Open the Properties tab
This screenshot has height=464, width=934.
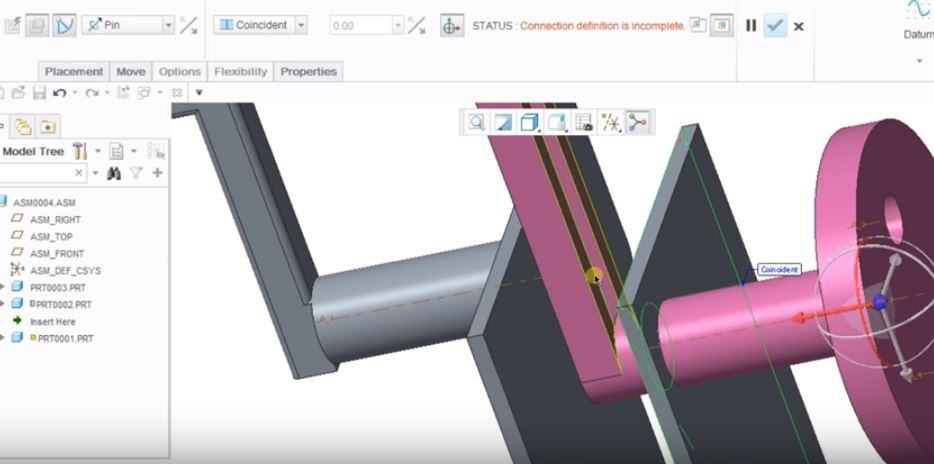pos(309,71)
